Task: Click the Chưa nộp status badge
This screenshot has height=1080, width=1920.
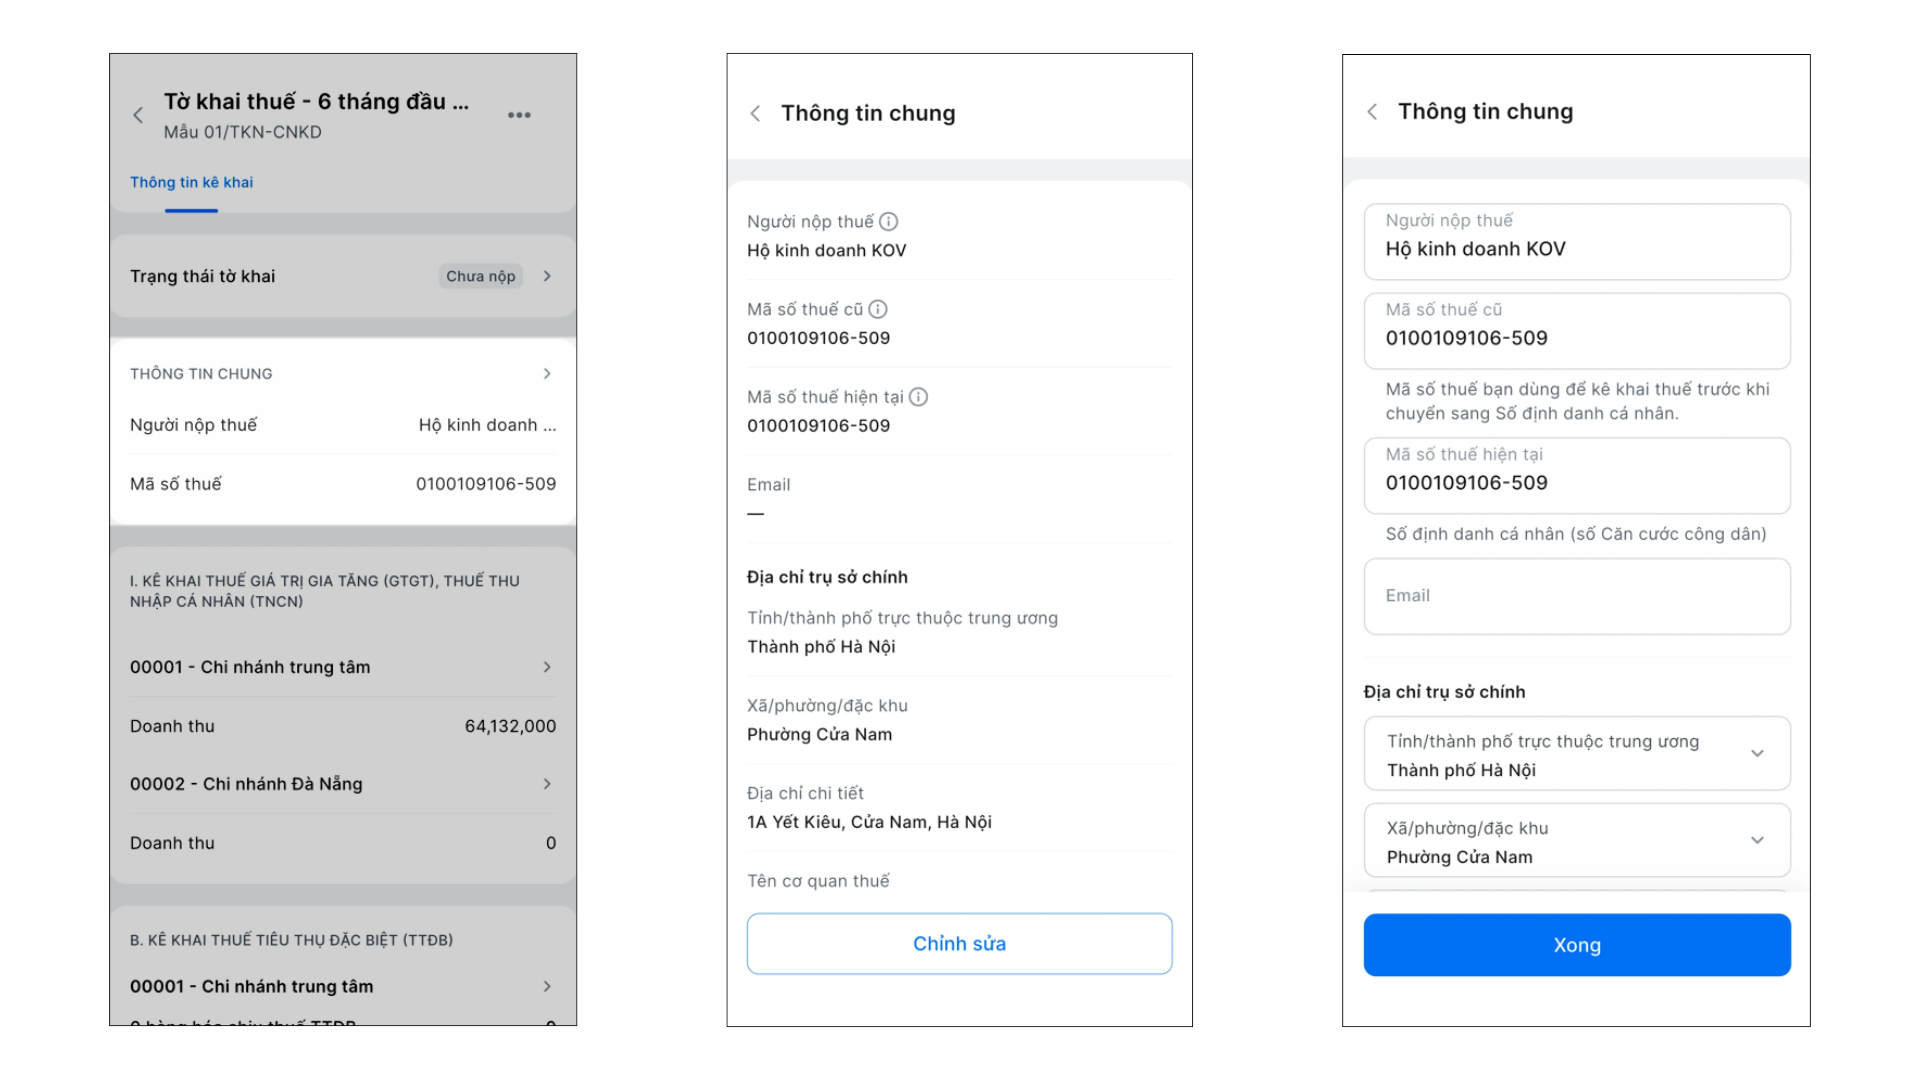Action: point(481,276)
